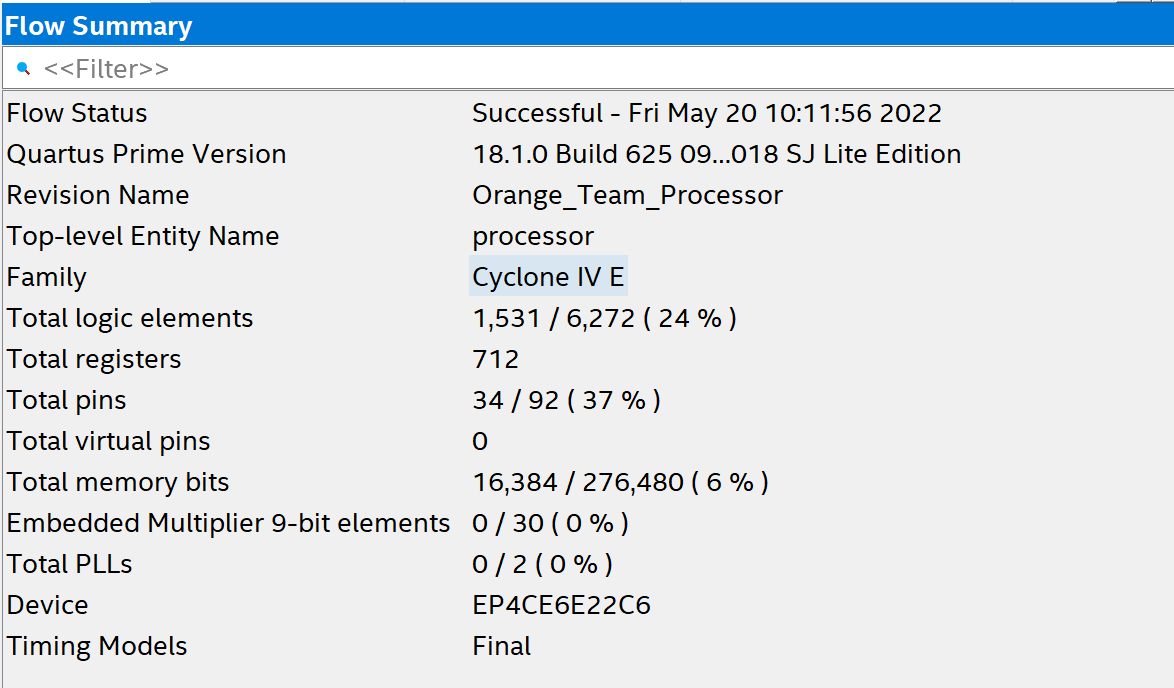1174x688 pixels.
Task: Click the filter search icon
Action: (24, 69)
